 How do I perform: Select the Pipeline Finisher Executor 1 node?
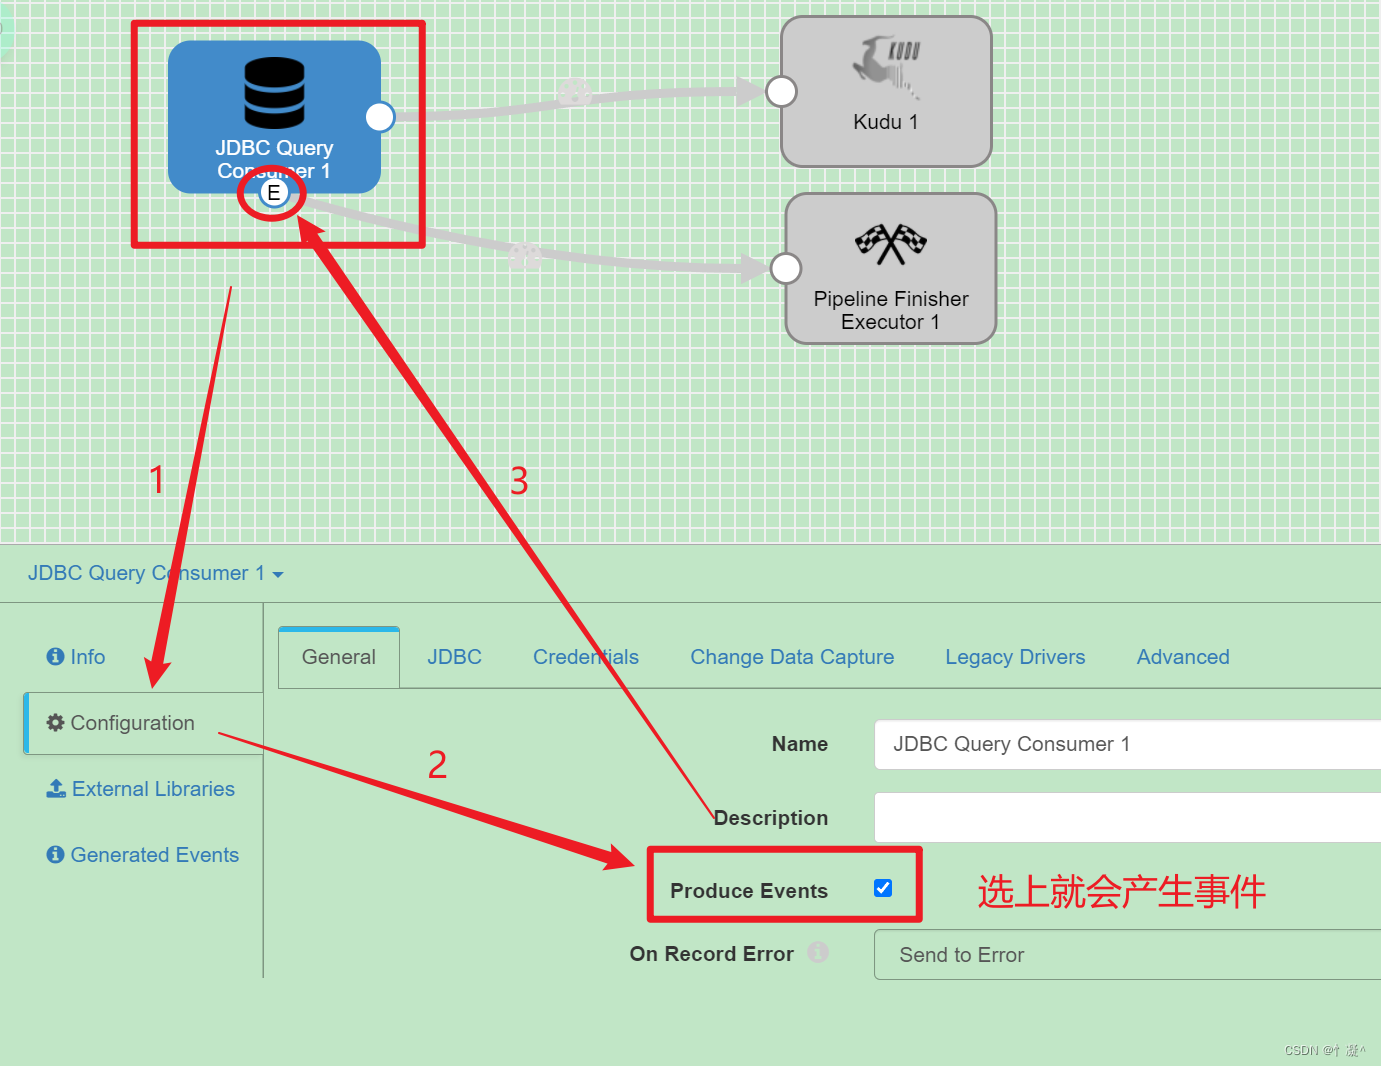(x=891, y=269)
